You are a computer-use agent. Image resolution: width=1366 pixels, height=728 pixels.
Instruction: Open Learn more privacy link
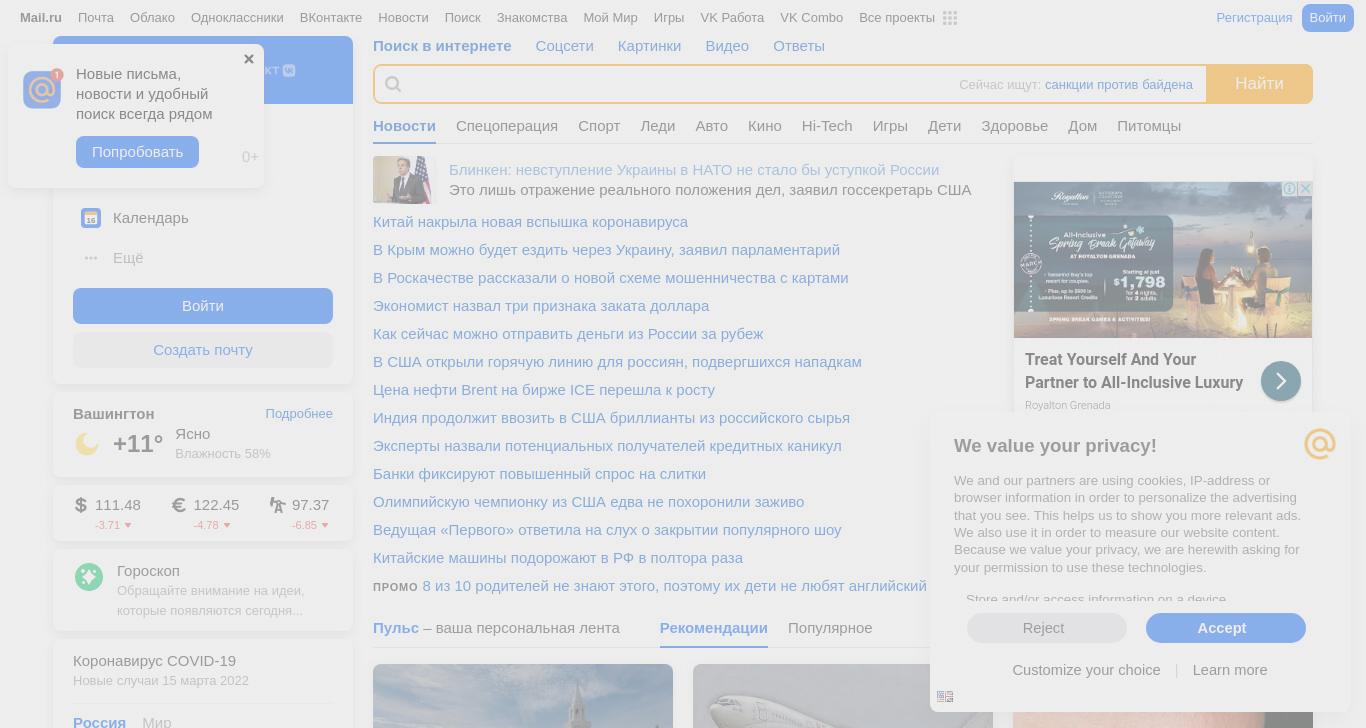1230,670
